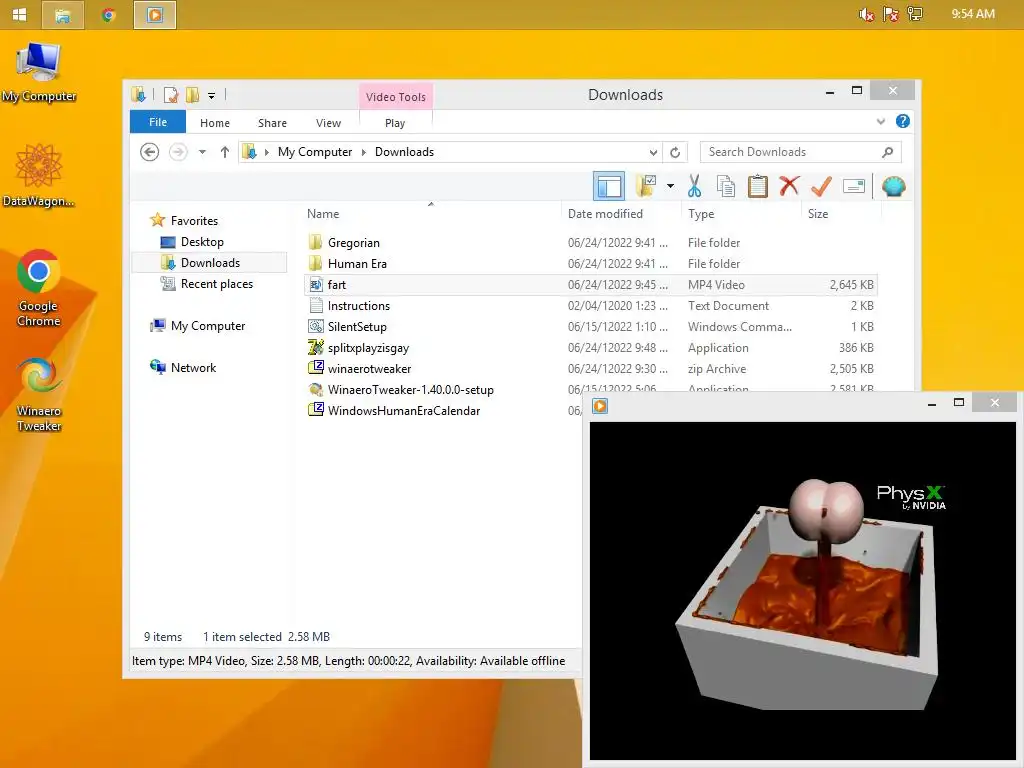Image resolution: width=1024 pixels, height=768 pixels.
Task: Click the folder options toolbar icon
Action: pos(646,185)
